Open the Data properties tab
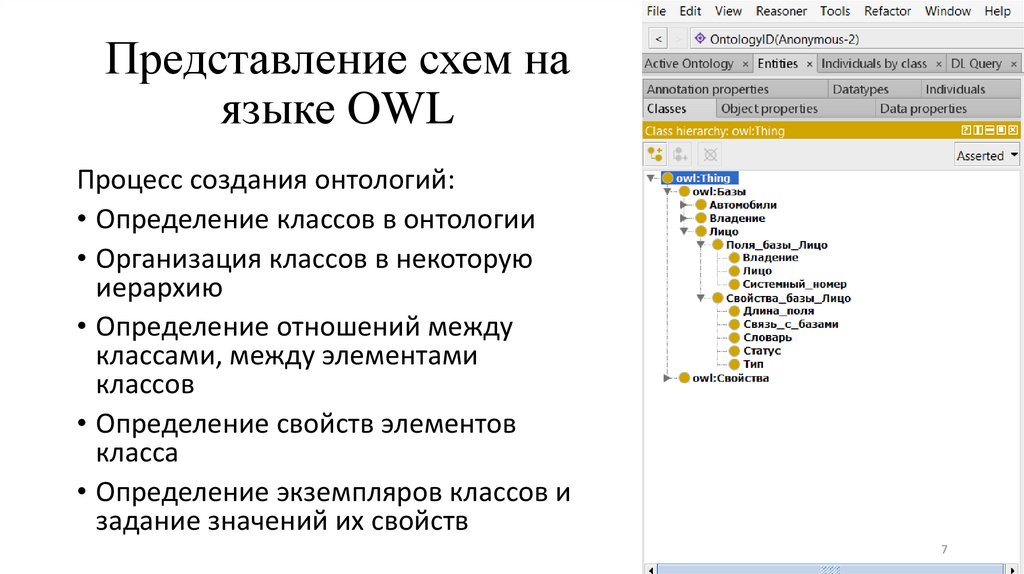This screenshot has width=1024, height=574. pyautogui.click(x=948, y=108)
